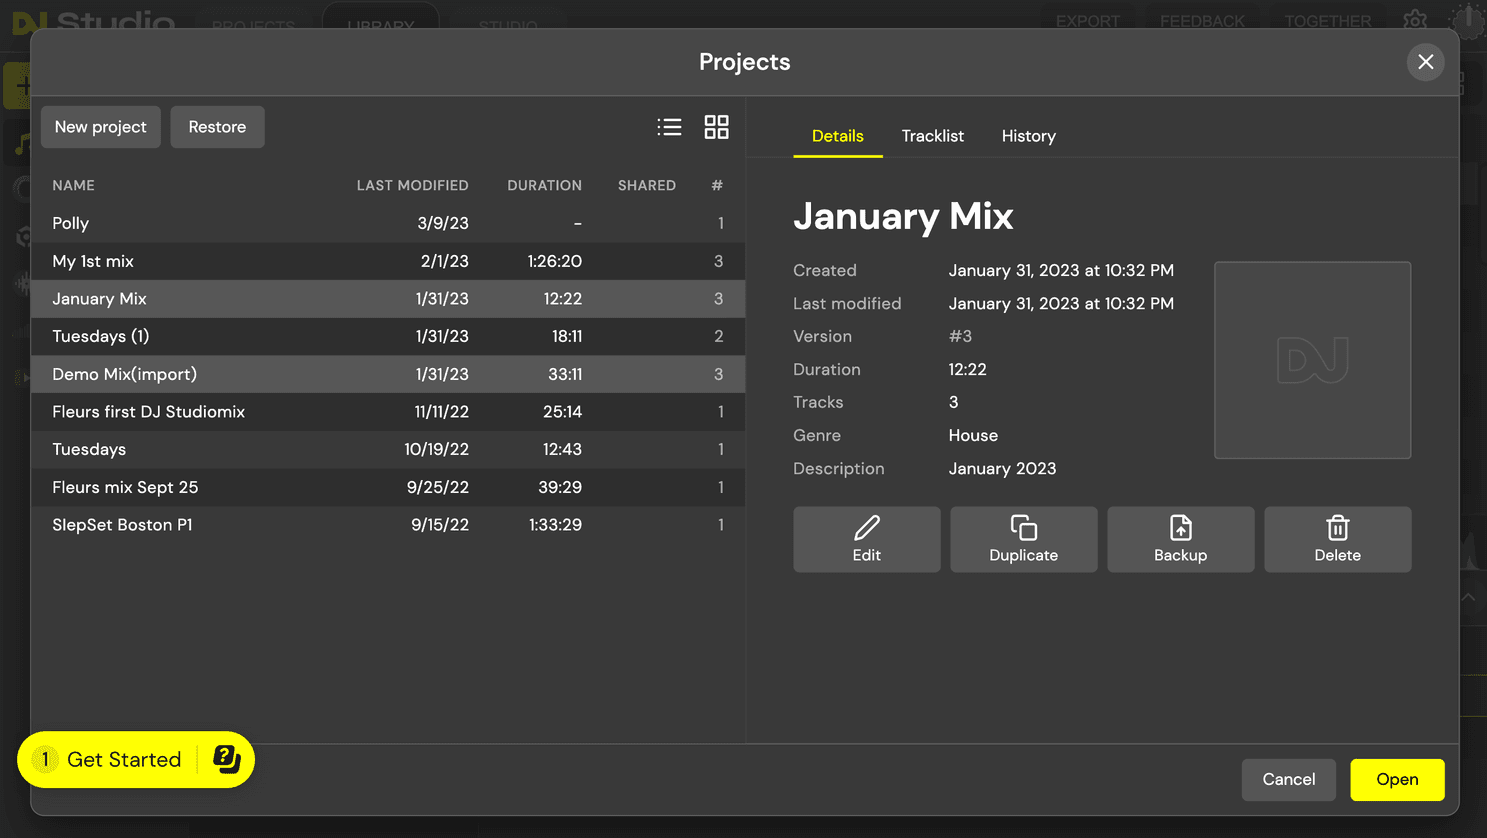
Task: Click the Version value #3
Action: pyautogui.click(x=960, y=337)
